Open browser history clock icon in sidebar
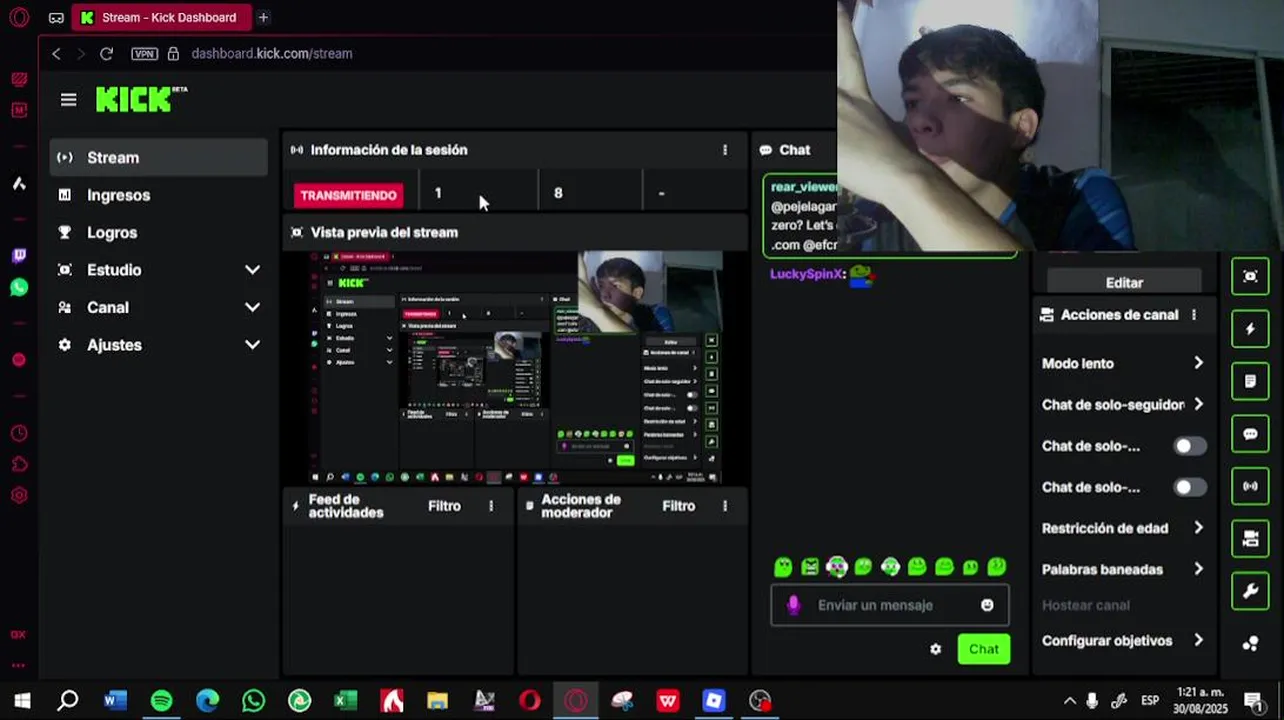This screenshot has width=1284, height=720. pyautogui.click(x=19, y=434)
